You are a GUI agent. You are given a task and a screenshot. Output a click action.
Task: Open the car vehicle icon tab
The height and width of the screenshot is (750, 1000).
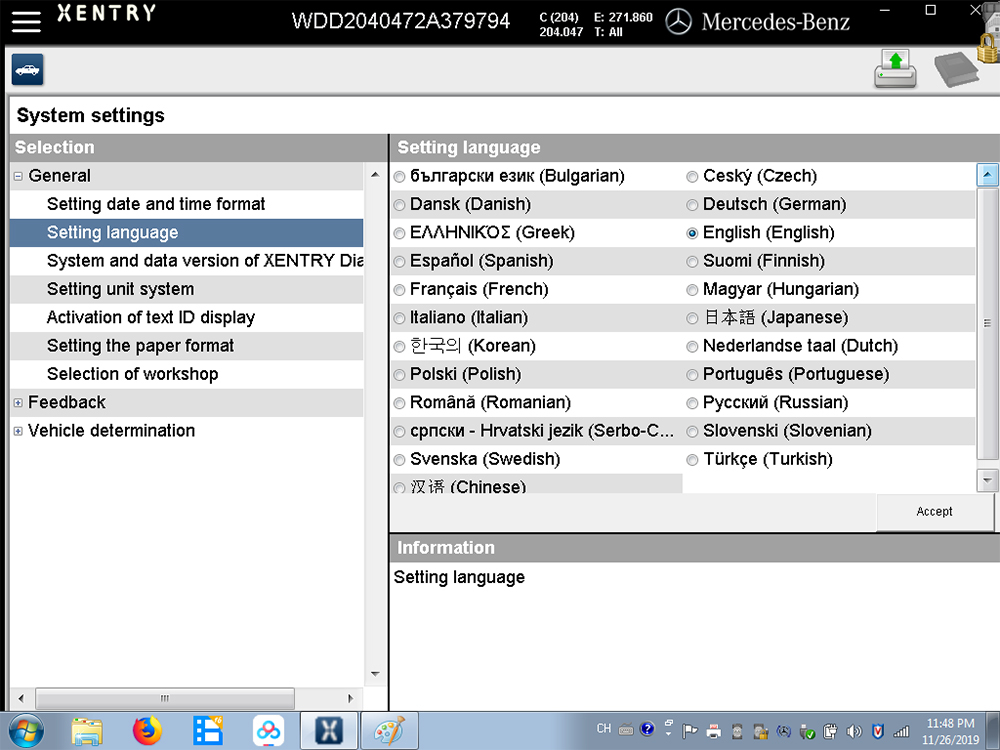27,70
